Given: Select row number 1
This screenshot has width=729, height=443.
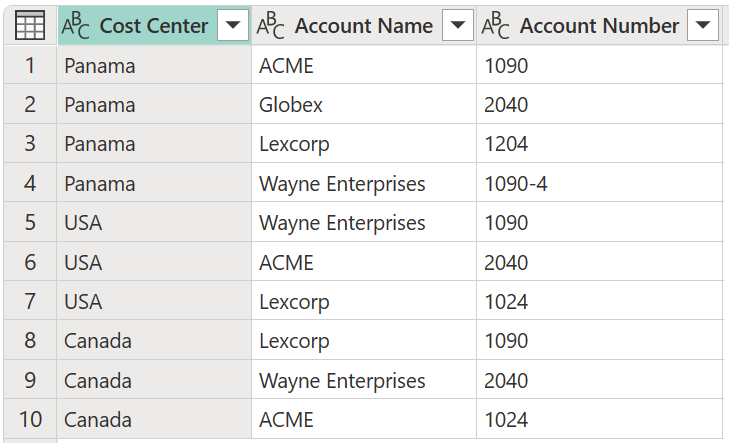Looking at the screenshot, I should tap(30, 65).
